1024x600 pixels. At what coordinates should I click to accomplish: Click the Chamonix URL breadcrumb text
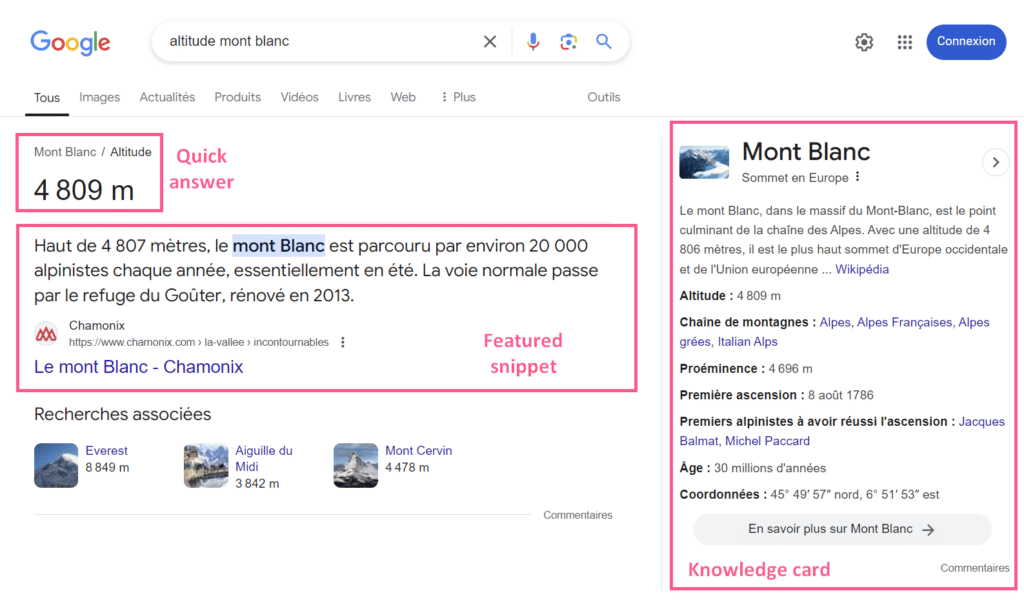pyautogui.click(x=199, y=342)
